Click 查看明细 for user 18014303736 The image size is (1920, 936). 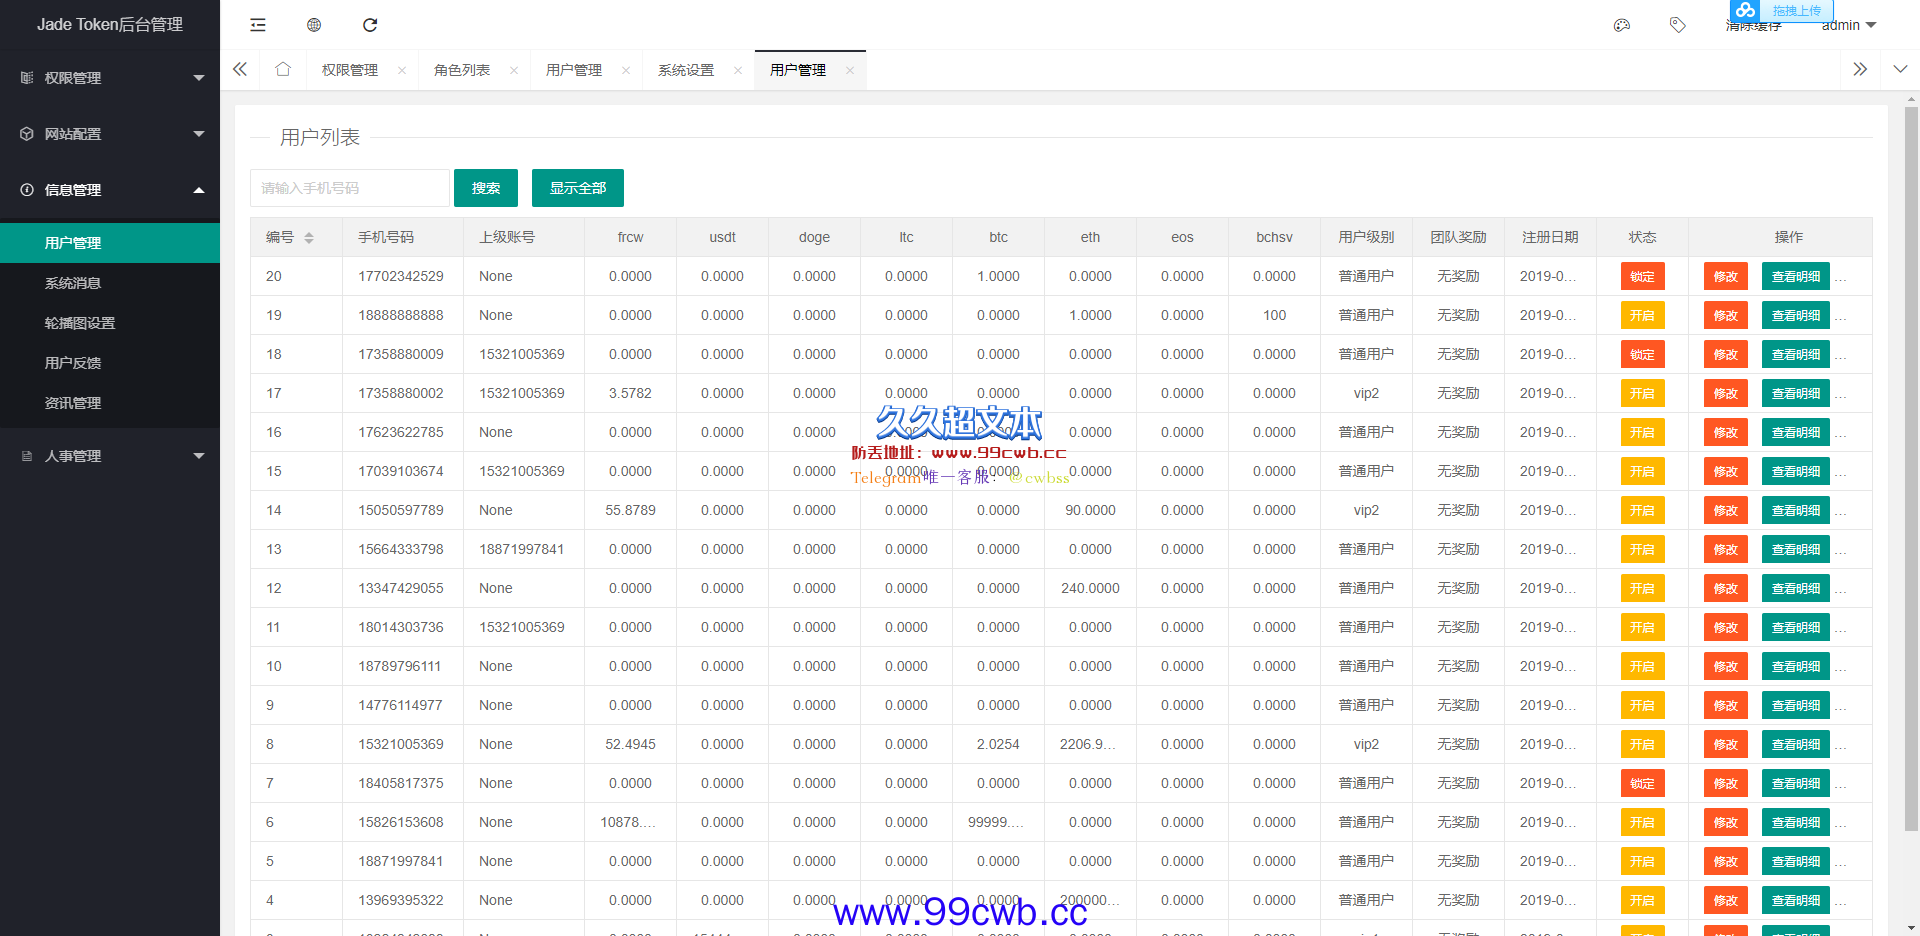1796,628
